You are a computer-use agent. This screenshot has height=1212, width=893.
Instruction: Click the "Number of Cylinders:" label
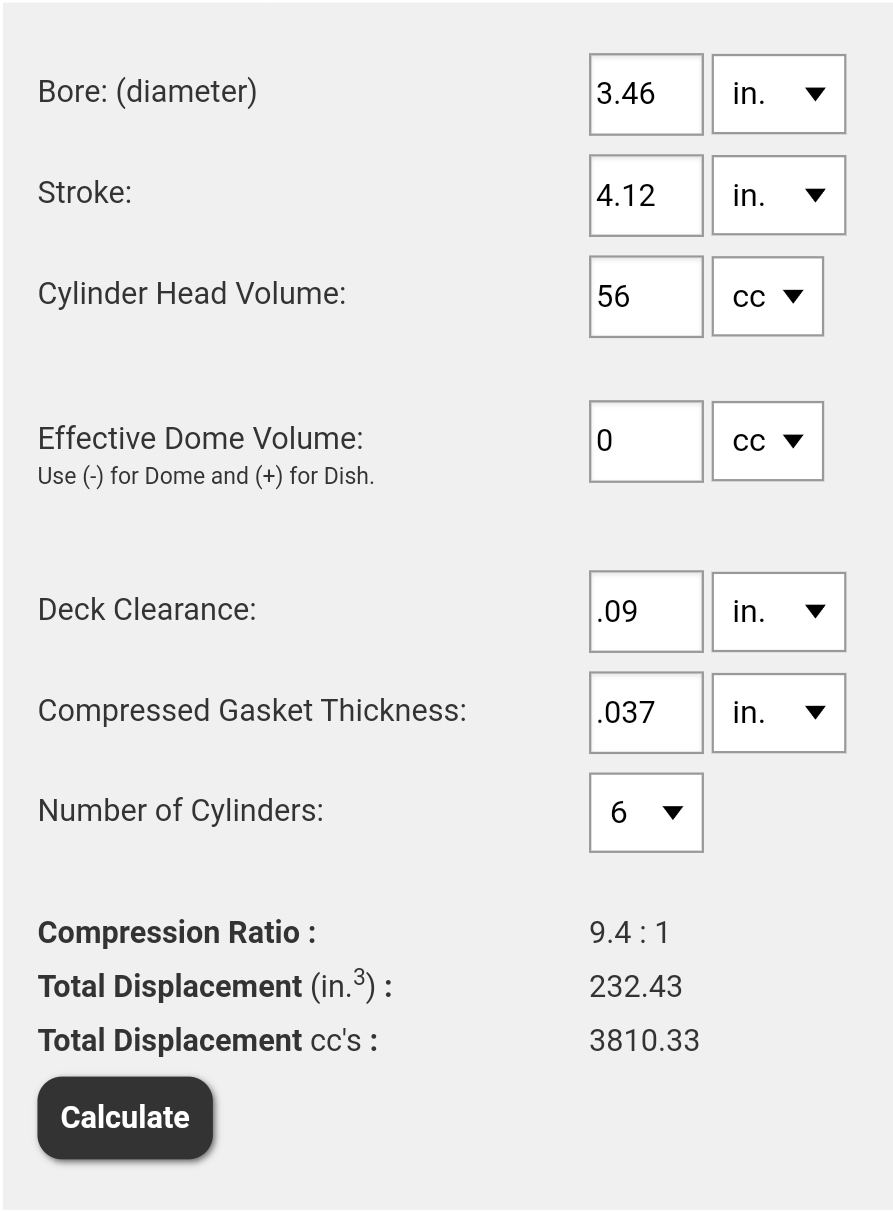(x=181, y=810)
